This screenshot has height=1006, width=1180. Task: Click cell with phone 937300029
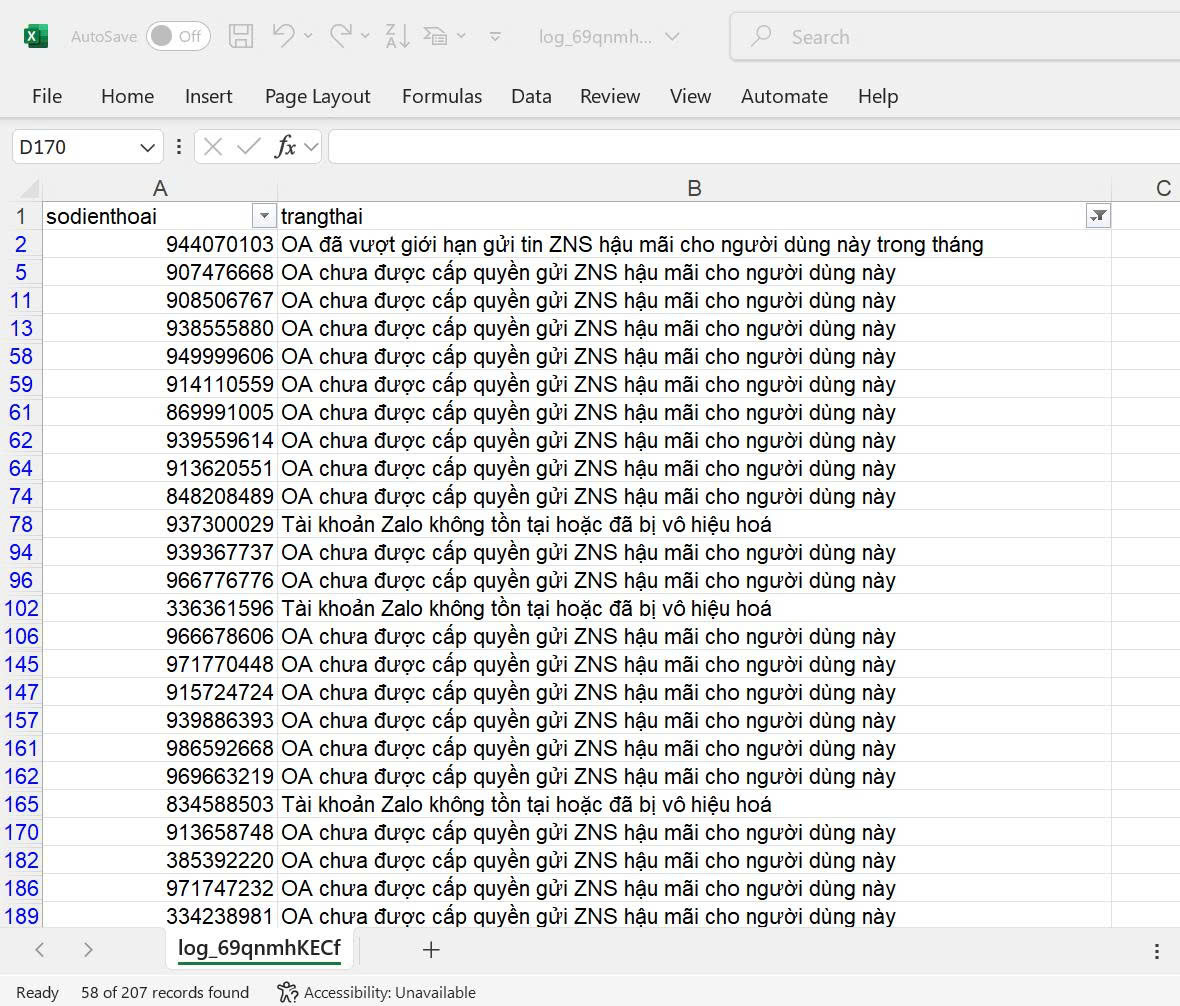pos(160,524)
